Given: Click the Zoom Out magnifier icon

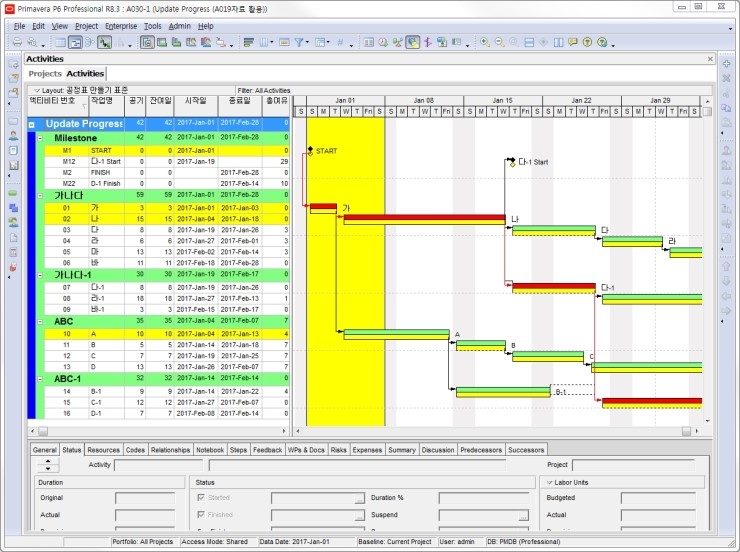Looking at the screenshot, I should (x=500, y=43).
